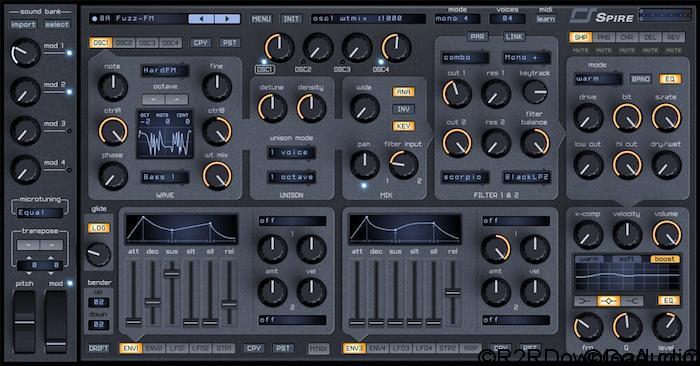The width and height of the screenshot is (700, 366).
Task: Toggle the glide LOG button
Action: pyautogui.click(x=98, y=228)
